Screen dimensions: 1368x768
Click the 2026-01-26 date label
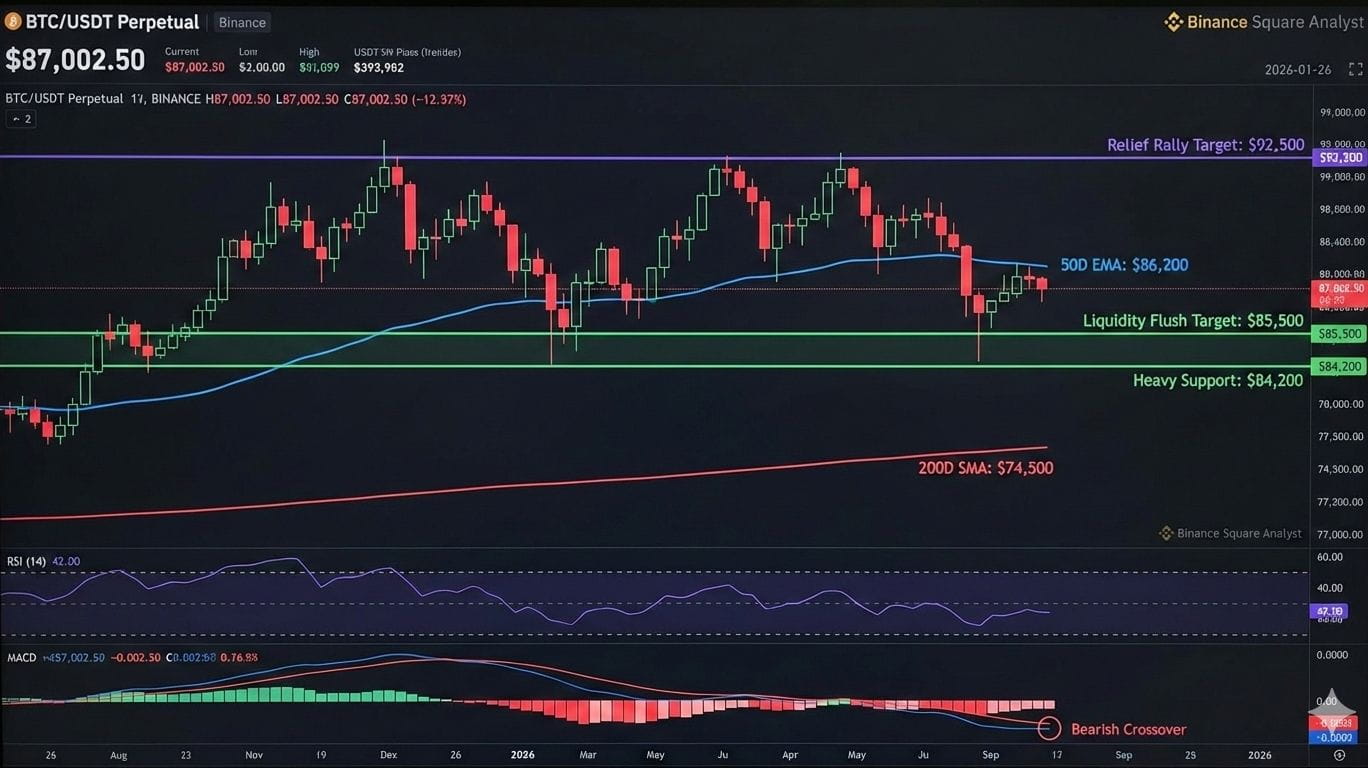(1299, 70)
